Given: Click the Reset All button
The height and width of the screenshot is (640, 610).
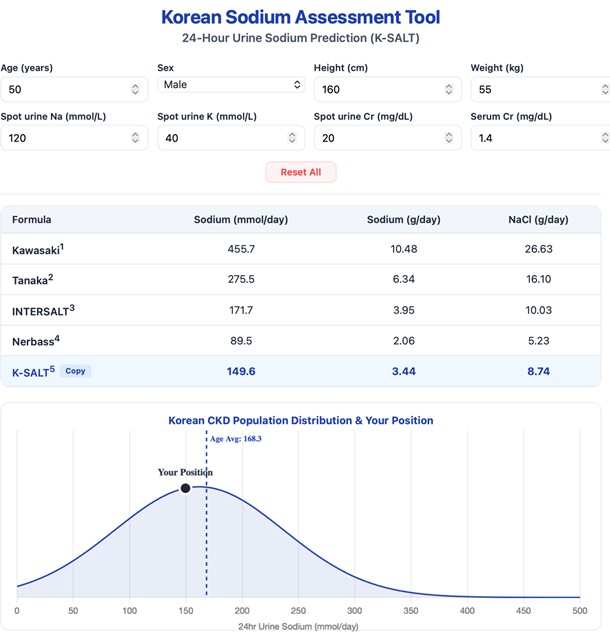Looking at the screenshot, I should click(x=301, y=172).
